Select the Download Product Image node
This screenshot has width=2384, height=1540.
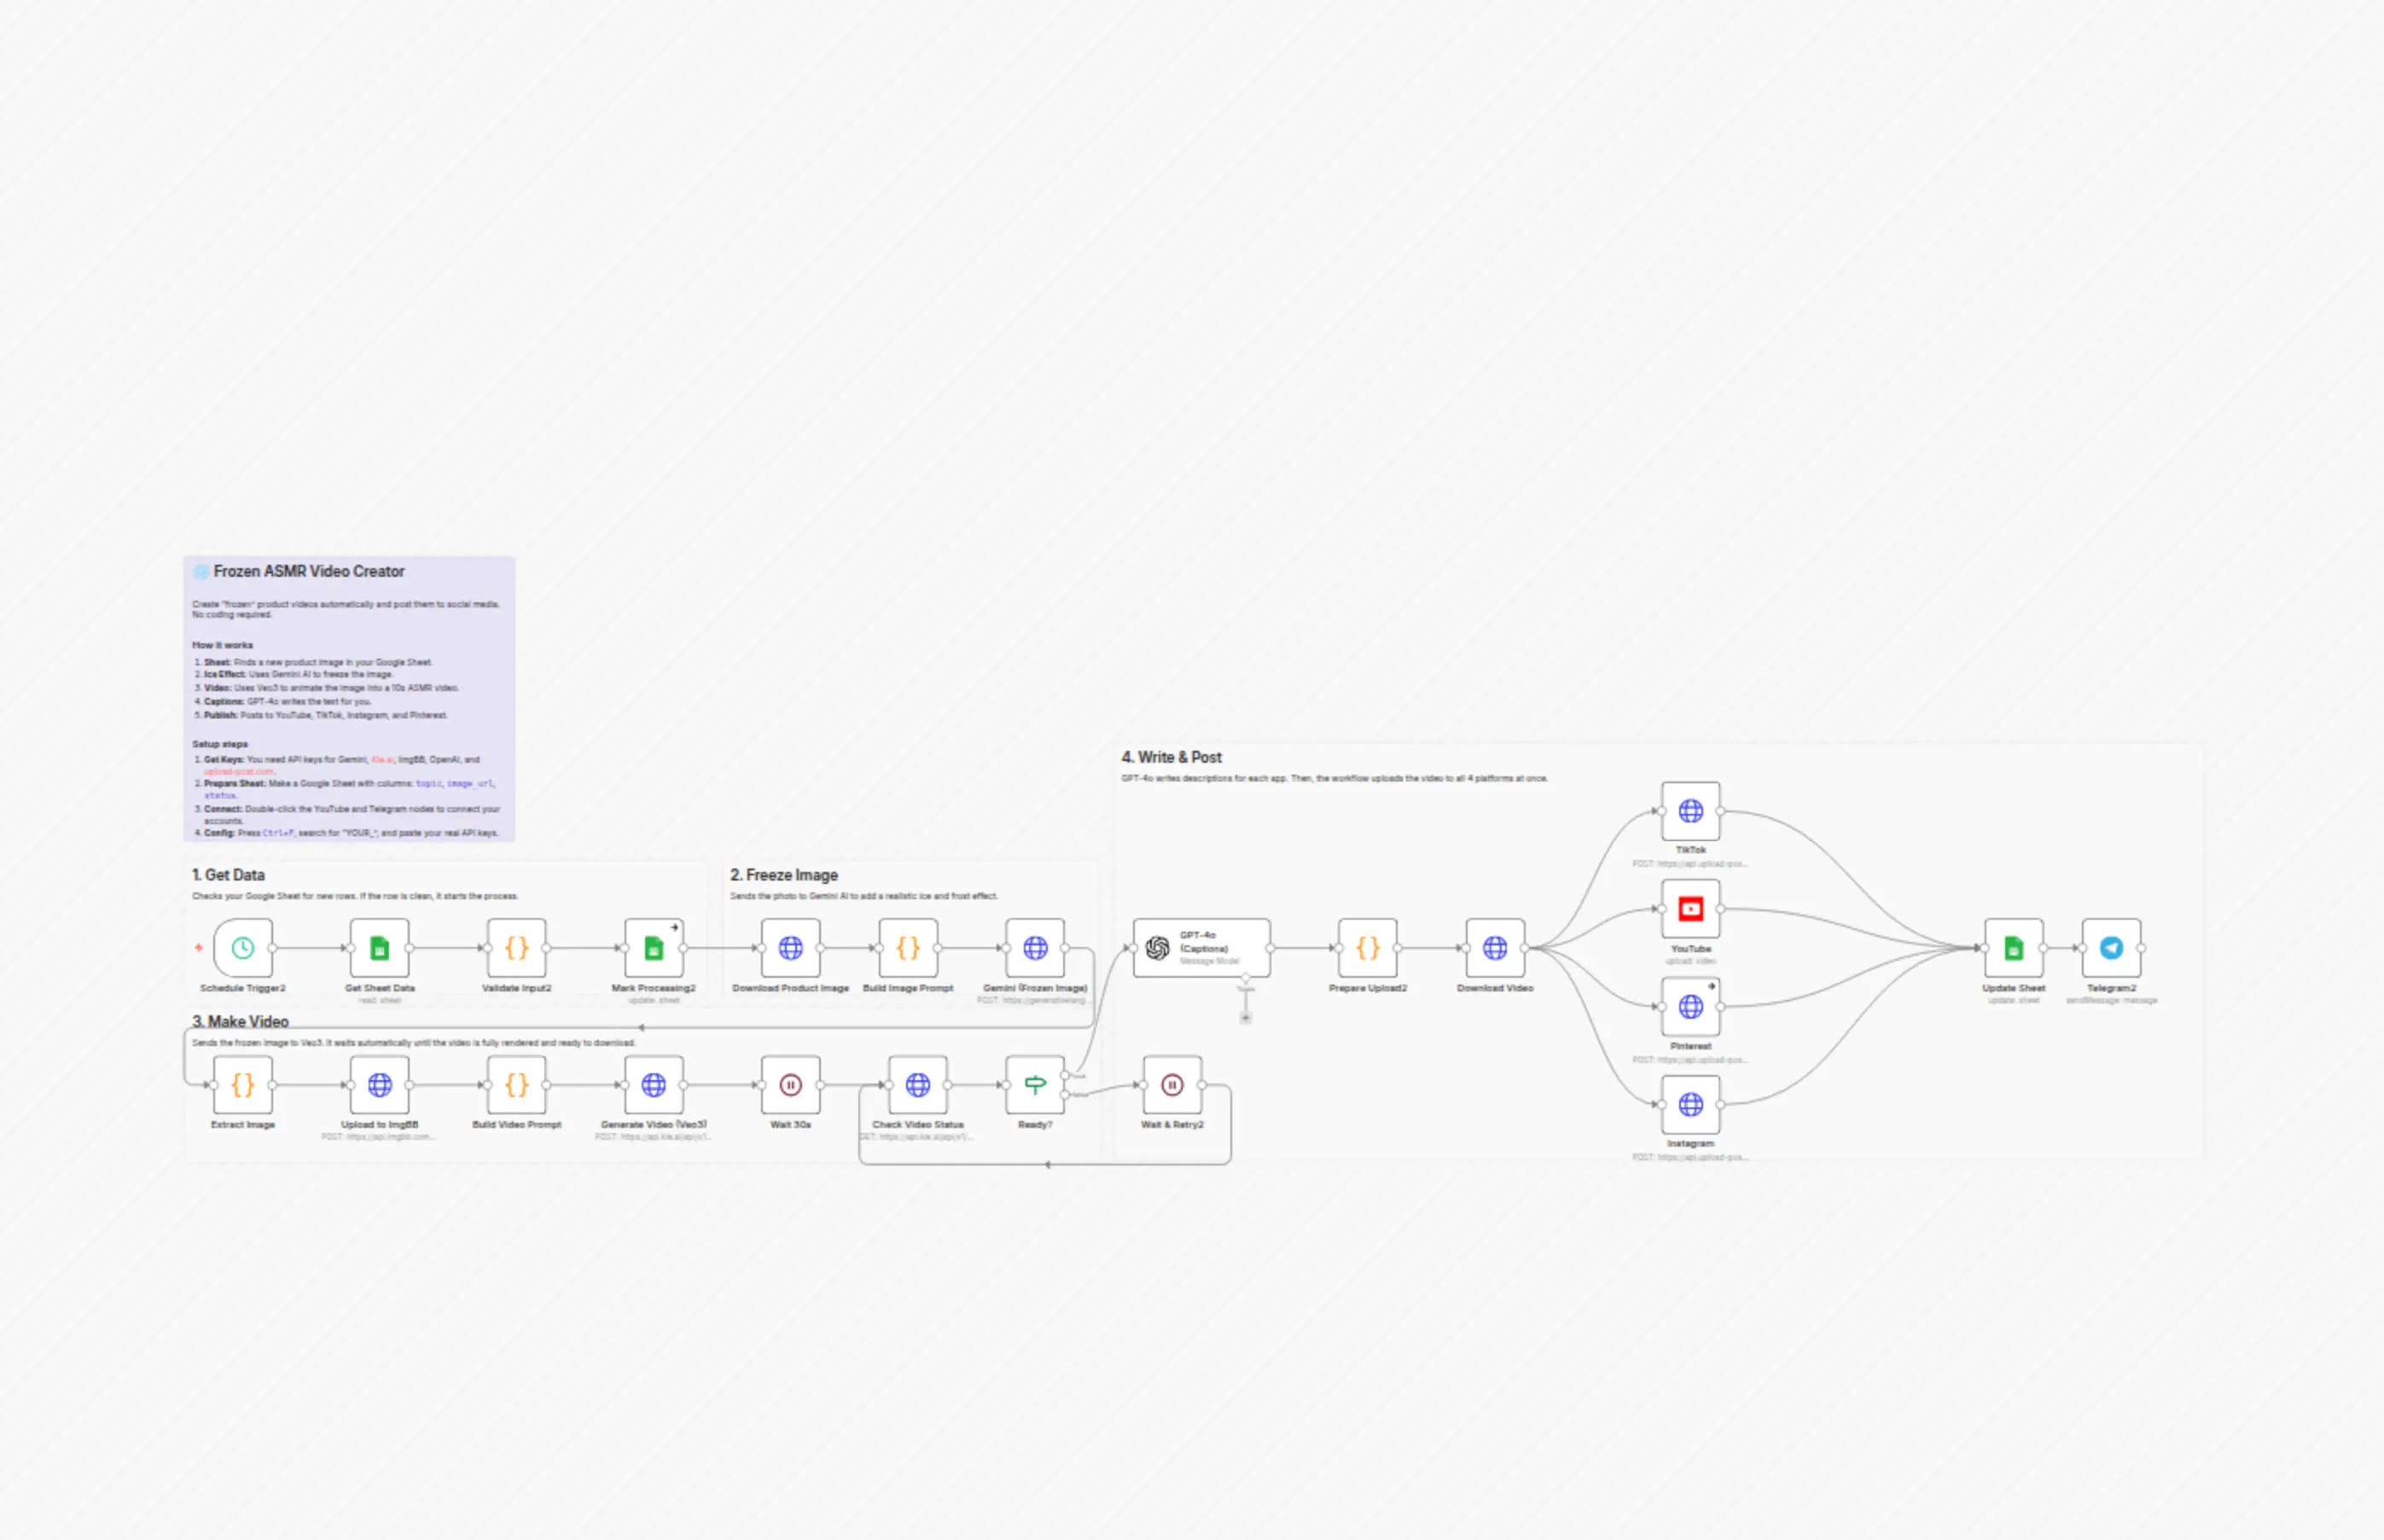pyautogui.click(x=791, y=948)
